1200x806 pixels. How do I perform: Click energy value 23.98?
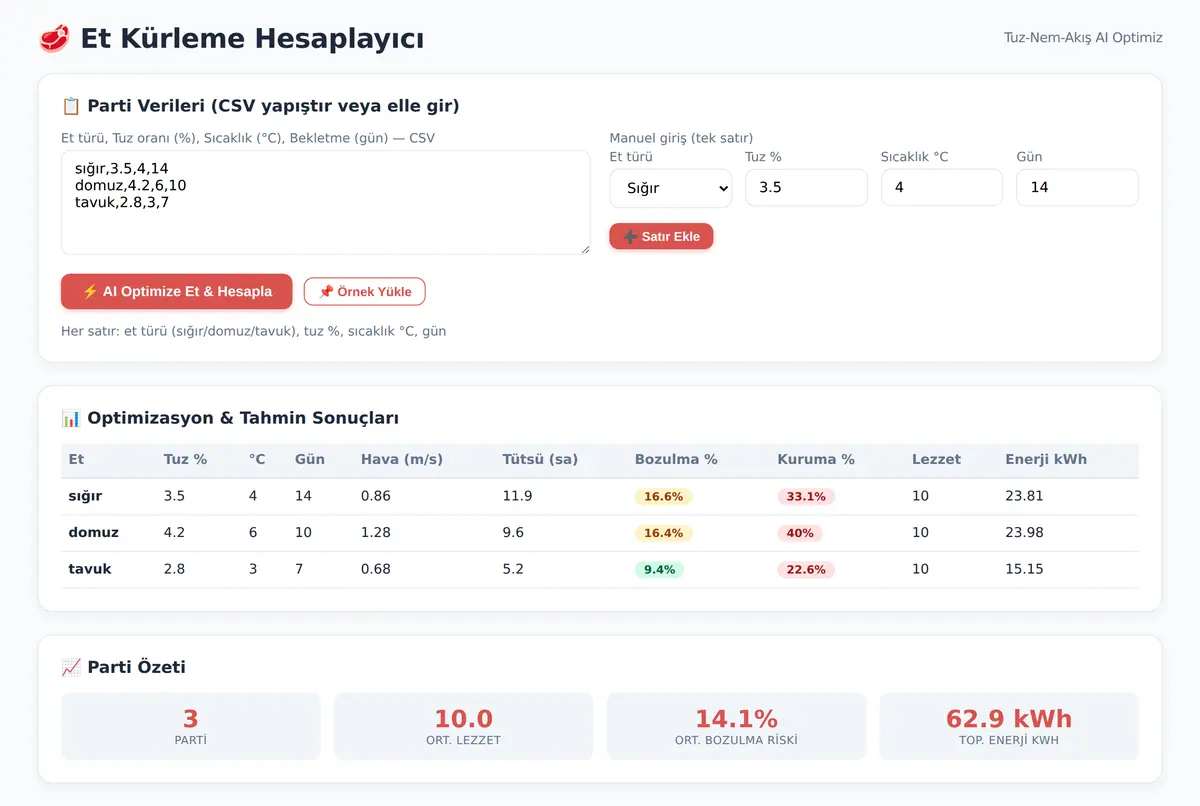1024,533
